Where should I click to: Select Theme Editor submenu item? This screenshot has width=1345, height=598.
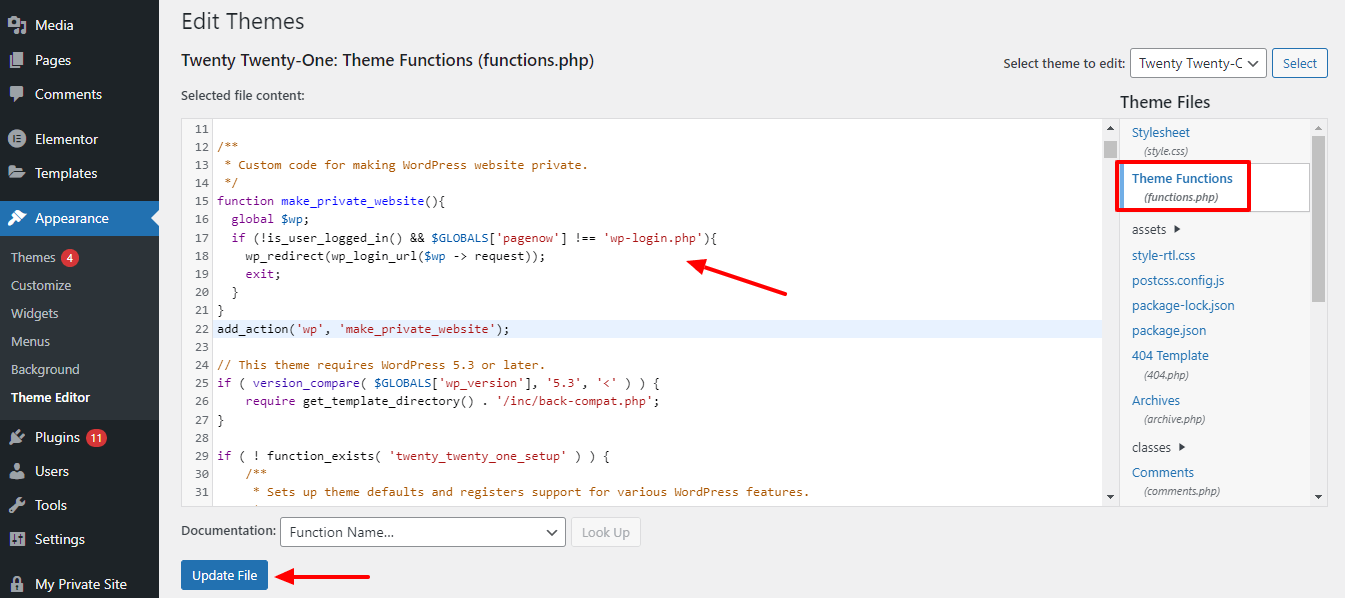(50, 397)
